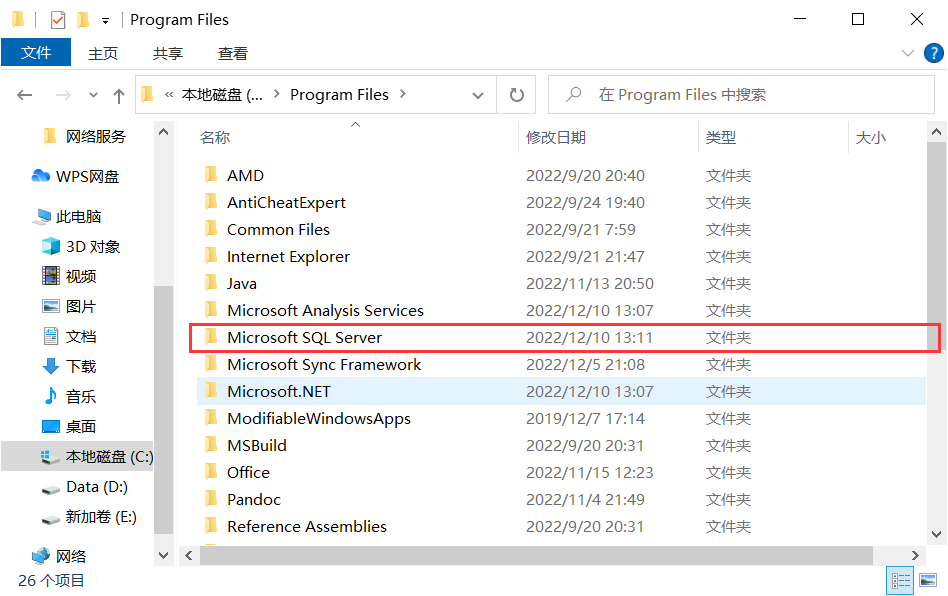The image size is (948, 596).
Task: Sort by the 大小 column header
Action: click(871, 137)
